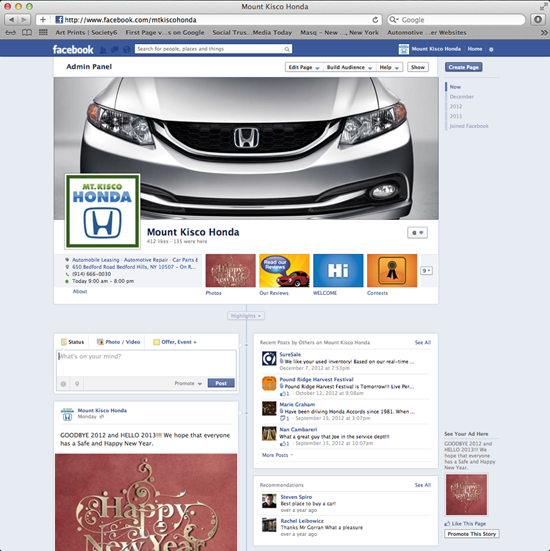The height and width of the screenshot is (551, 550).
Task: Go back with Safari's back arrow
Action: tap(11, 20)
